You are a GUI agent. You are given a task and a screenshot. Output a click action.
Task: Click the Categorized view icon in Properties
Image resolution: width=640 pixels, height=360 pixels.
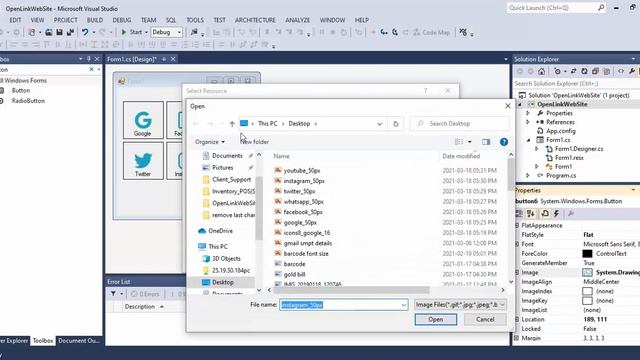click(519, 213)
